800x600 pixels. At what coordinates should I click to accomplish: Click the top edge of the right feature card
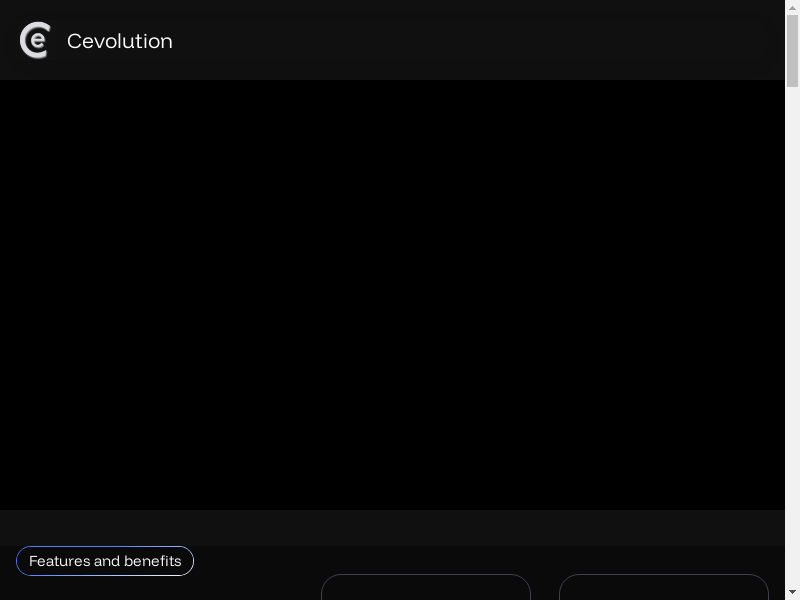pos(663,575)
